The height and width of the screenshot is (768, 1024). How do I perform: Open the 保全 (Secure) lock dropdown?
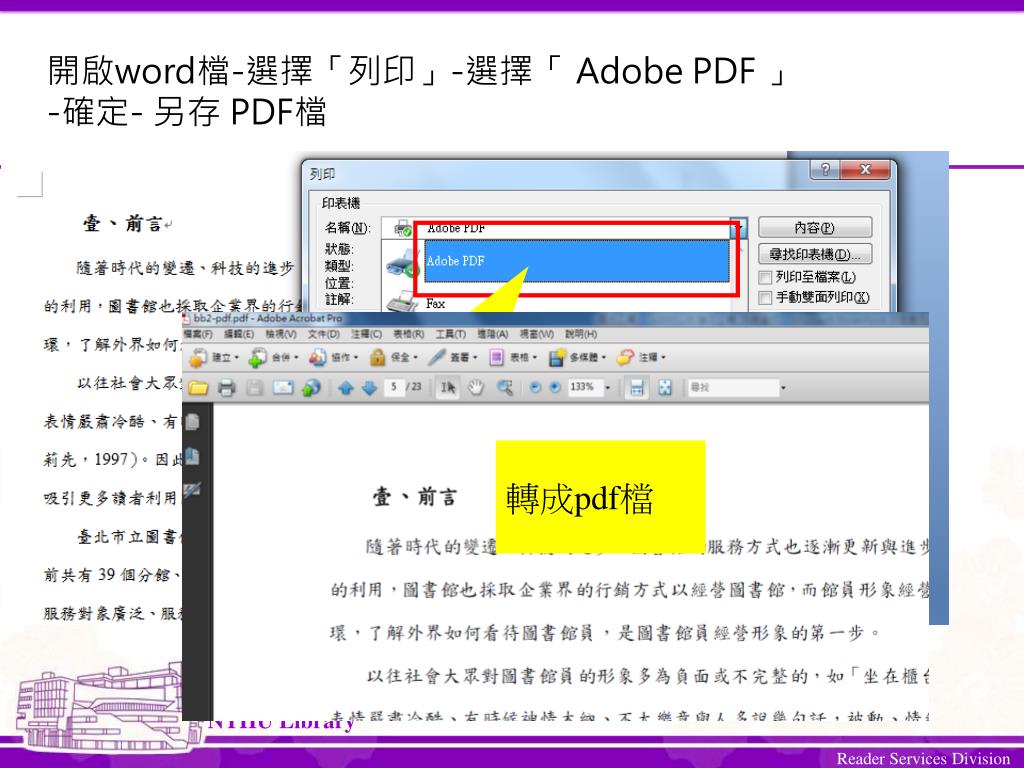point(393,357)
